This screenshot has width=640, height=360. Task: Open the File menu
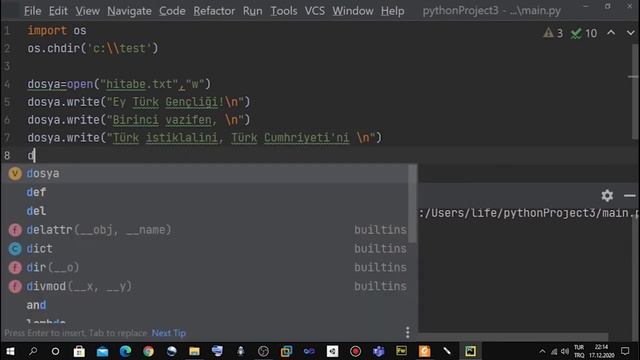[32, 11]
